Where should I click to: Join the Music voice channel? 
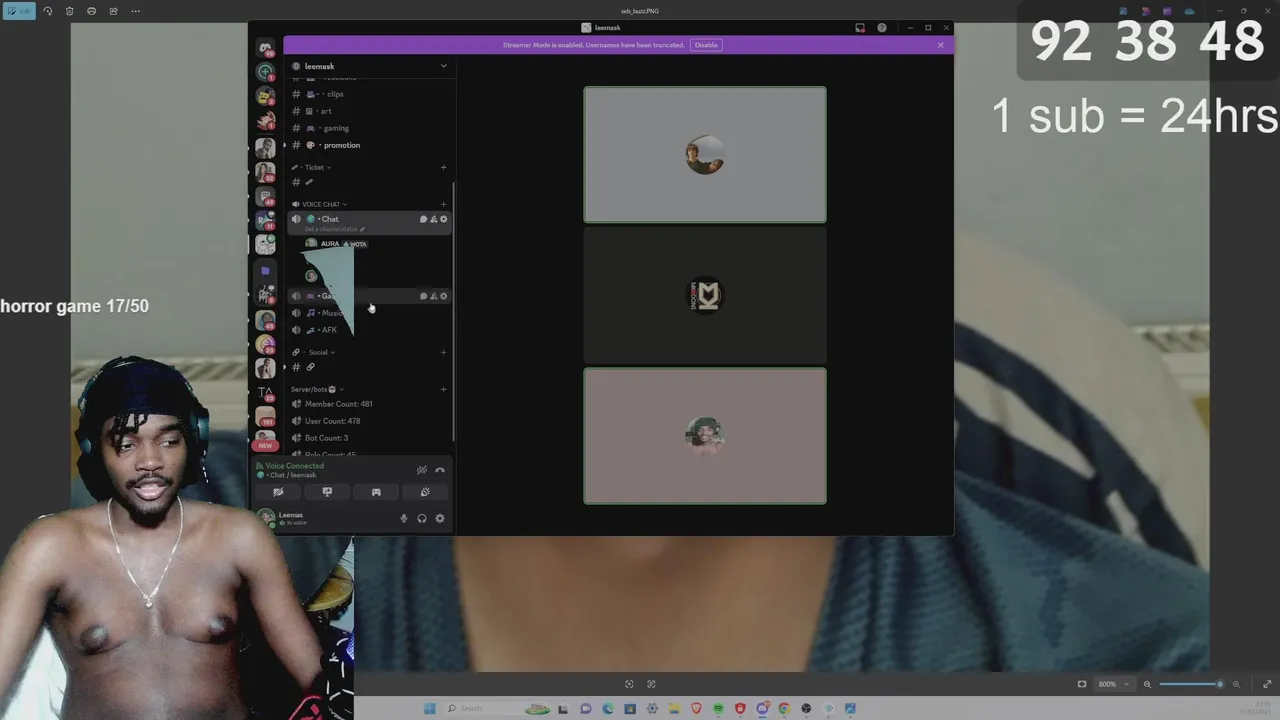point(329,313)
